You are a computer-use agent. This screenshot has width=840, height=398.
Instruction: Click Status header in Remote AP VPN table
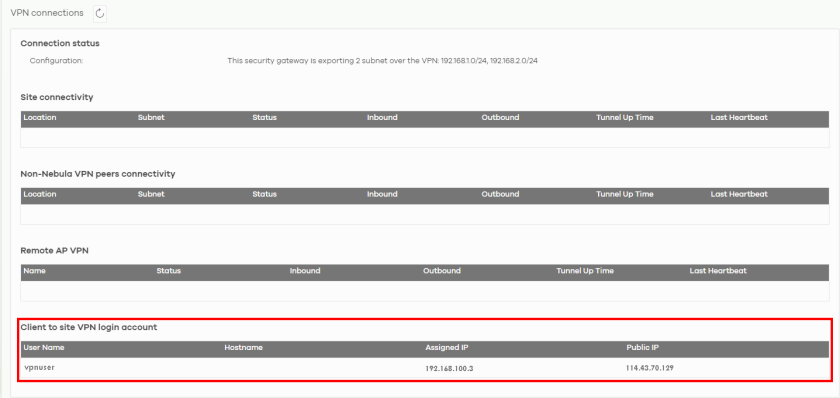[169, 271]
